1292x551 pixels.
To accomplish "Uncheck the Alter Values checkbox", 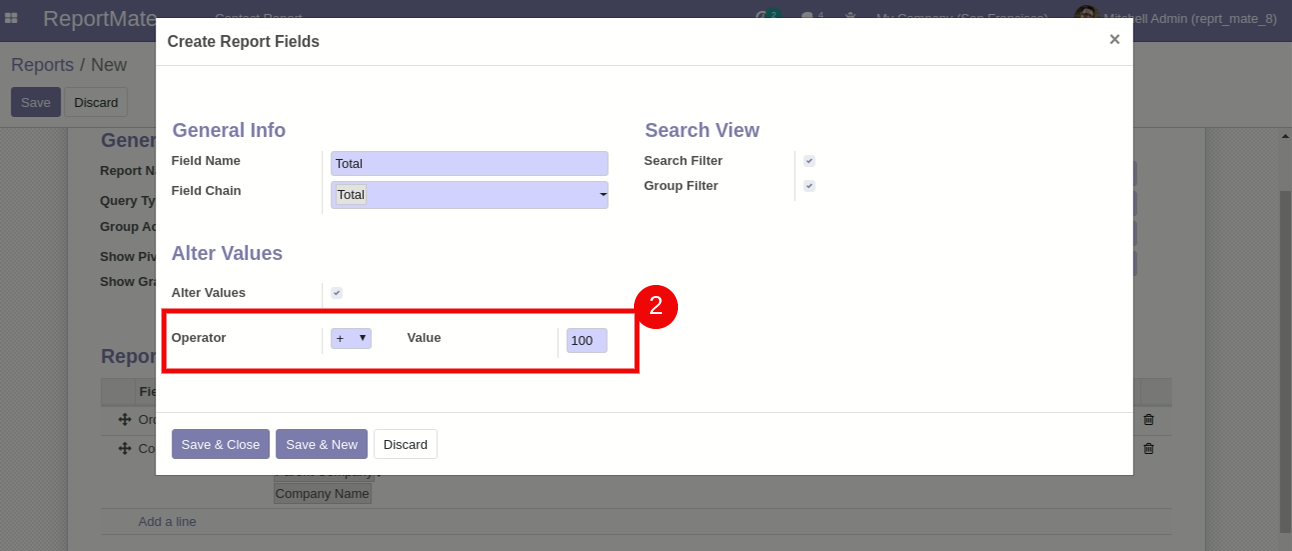I will tap(337, 293).
